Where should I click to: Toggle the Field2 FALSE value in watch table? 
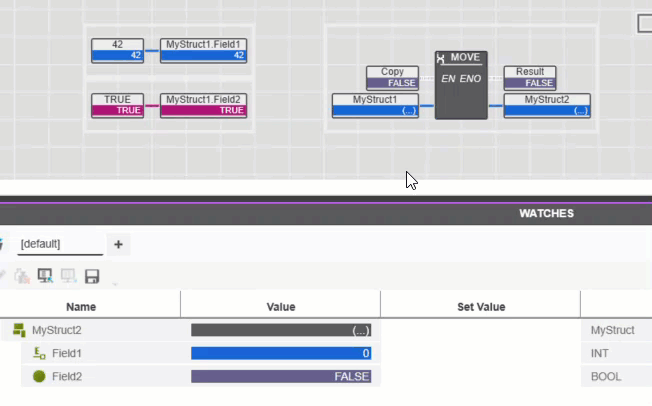tap(280, 377)
